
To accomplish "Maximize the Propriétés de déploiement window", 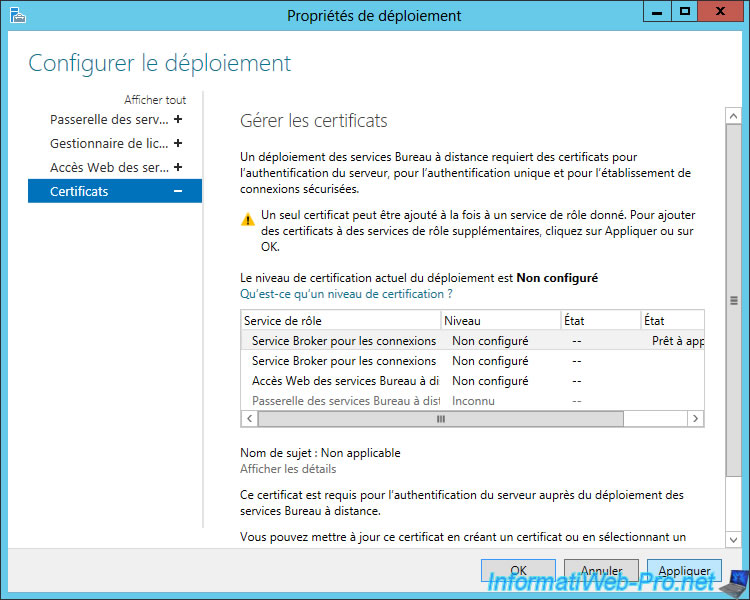I will (684, 11).
